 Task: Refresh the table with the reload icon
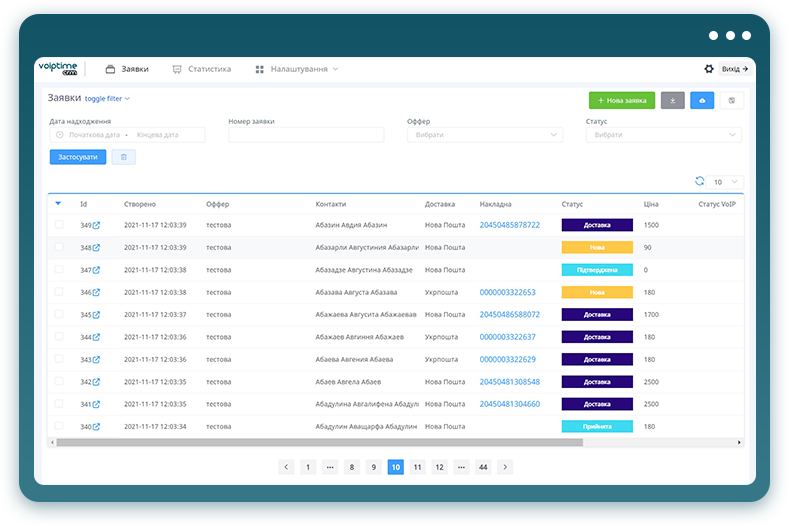coord(700,181)
